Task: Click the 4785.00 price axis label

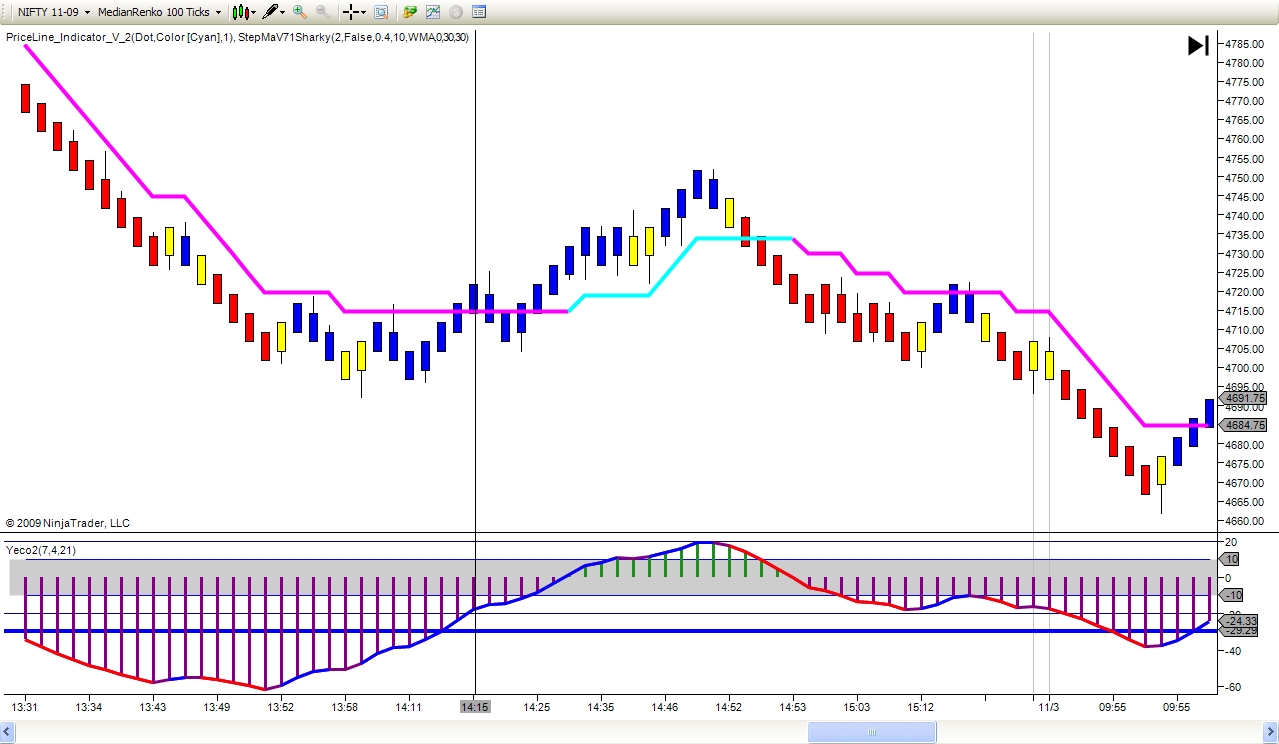Action: (x=1245, y=44)
